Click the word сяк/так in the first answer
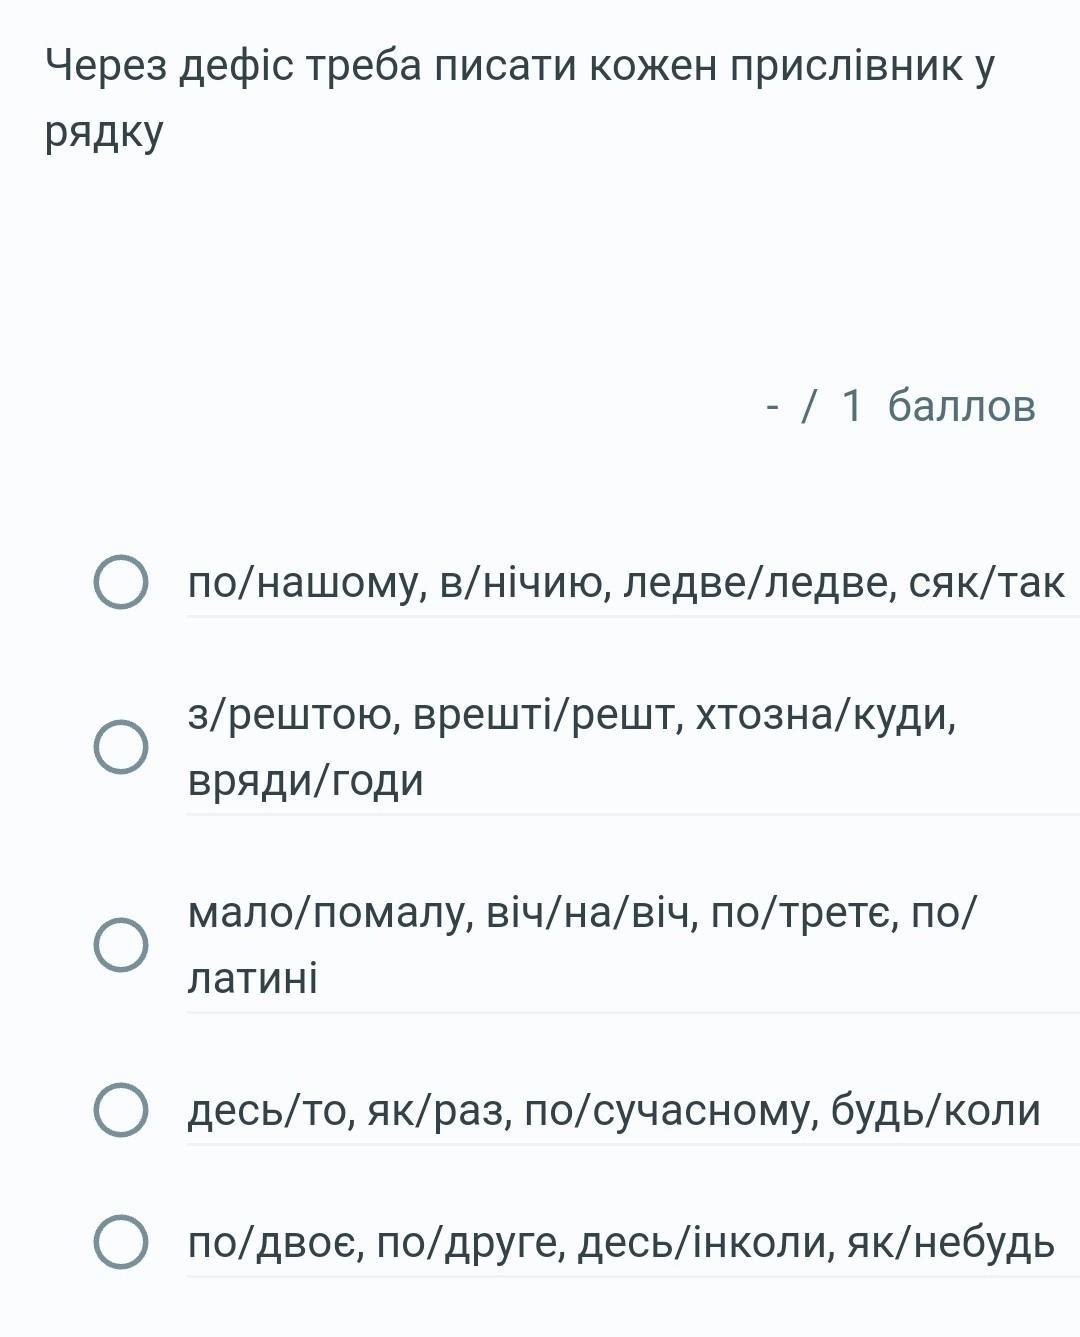This screenshot has width=1080, height=1337. click(987, 583)
